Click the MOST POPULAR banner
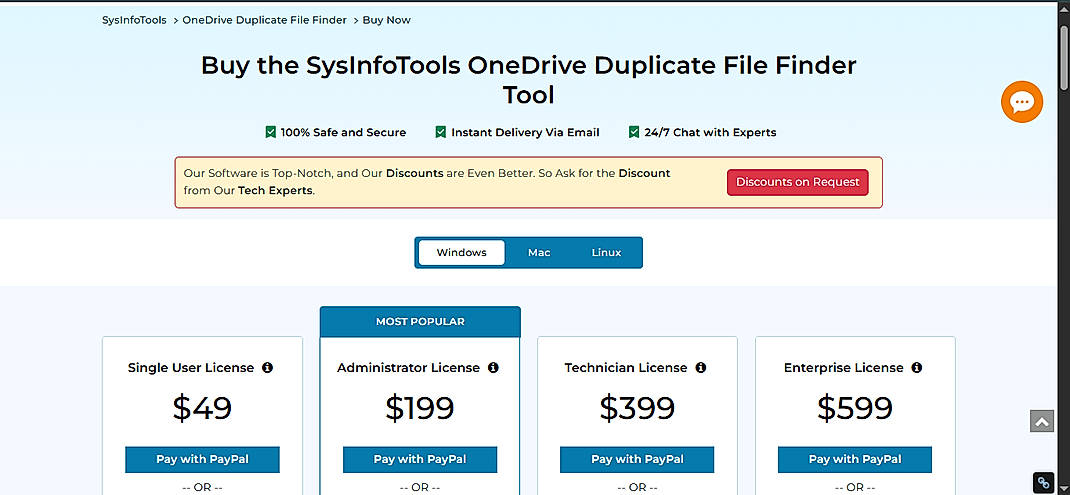 (420, 322)
